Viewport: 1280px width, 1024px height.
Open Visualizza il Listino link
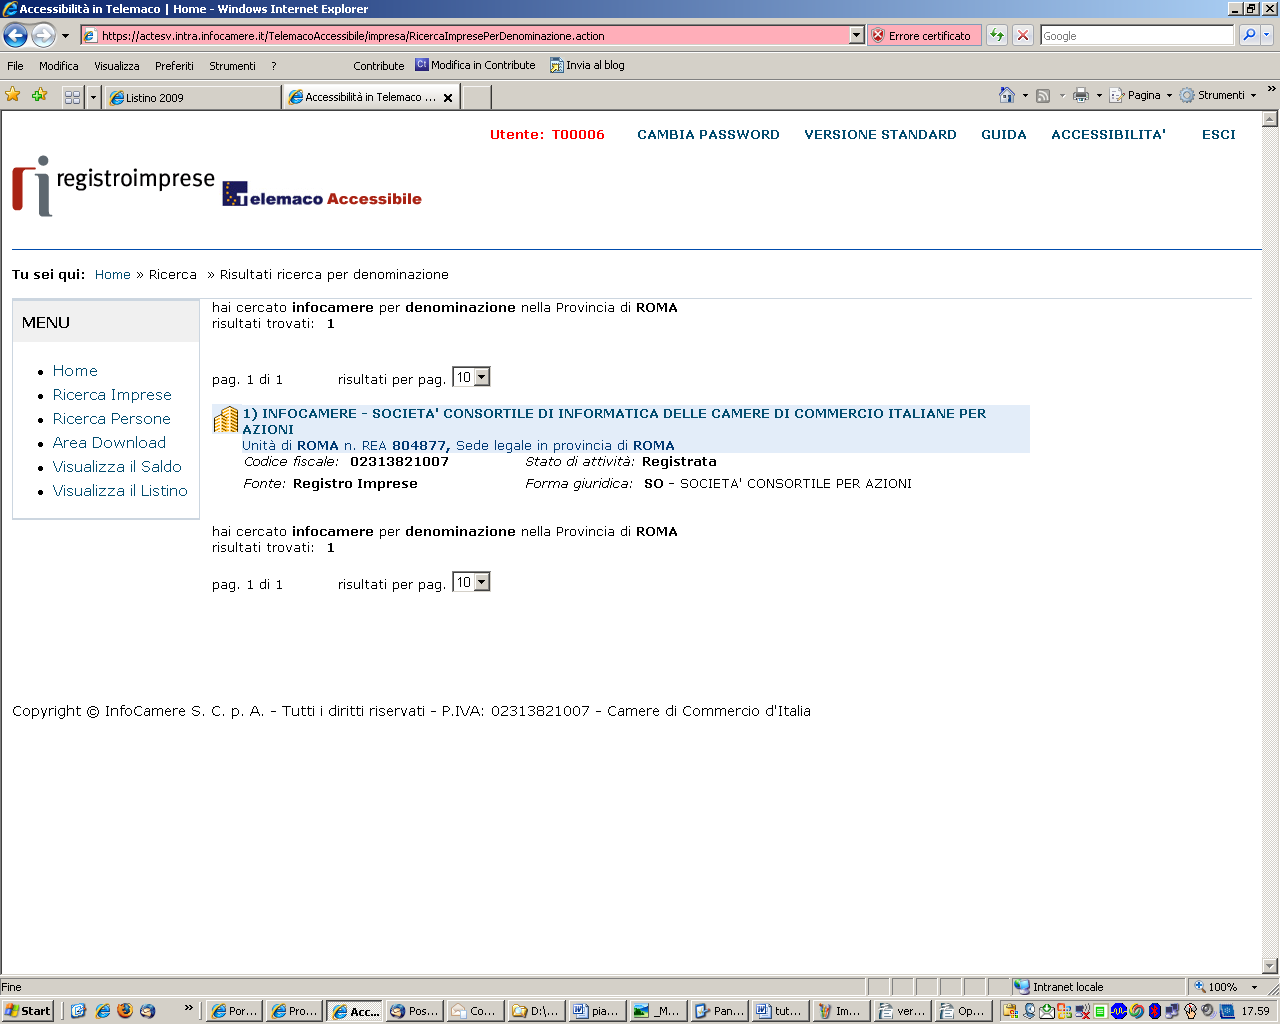click(120, 491)
